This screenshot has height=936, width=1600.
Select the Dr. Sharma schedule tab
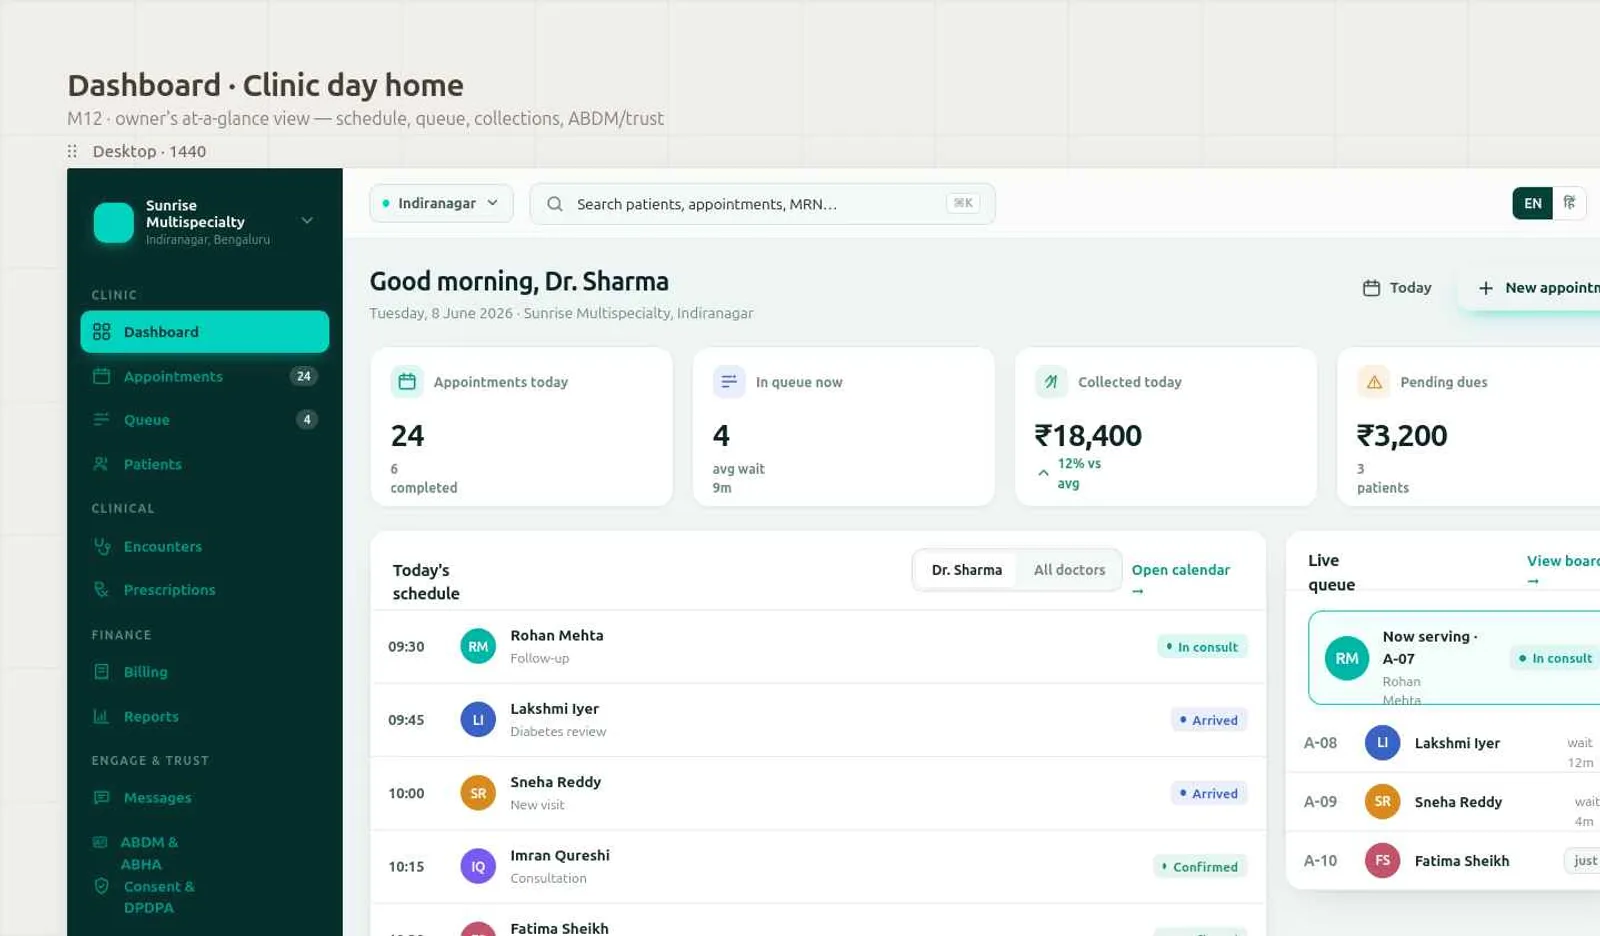(x=966, y=570)
